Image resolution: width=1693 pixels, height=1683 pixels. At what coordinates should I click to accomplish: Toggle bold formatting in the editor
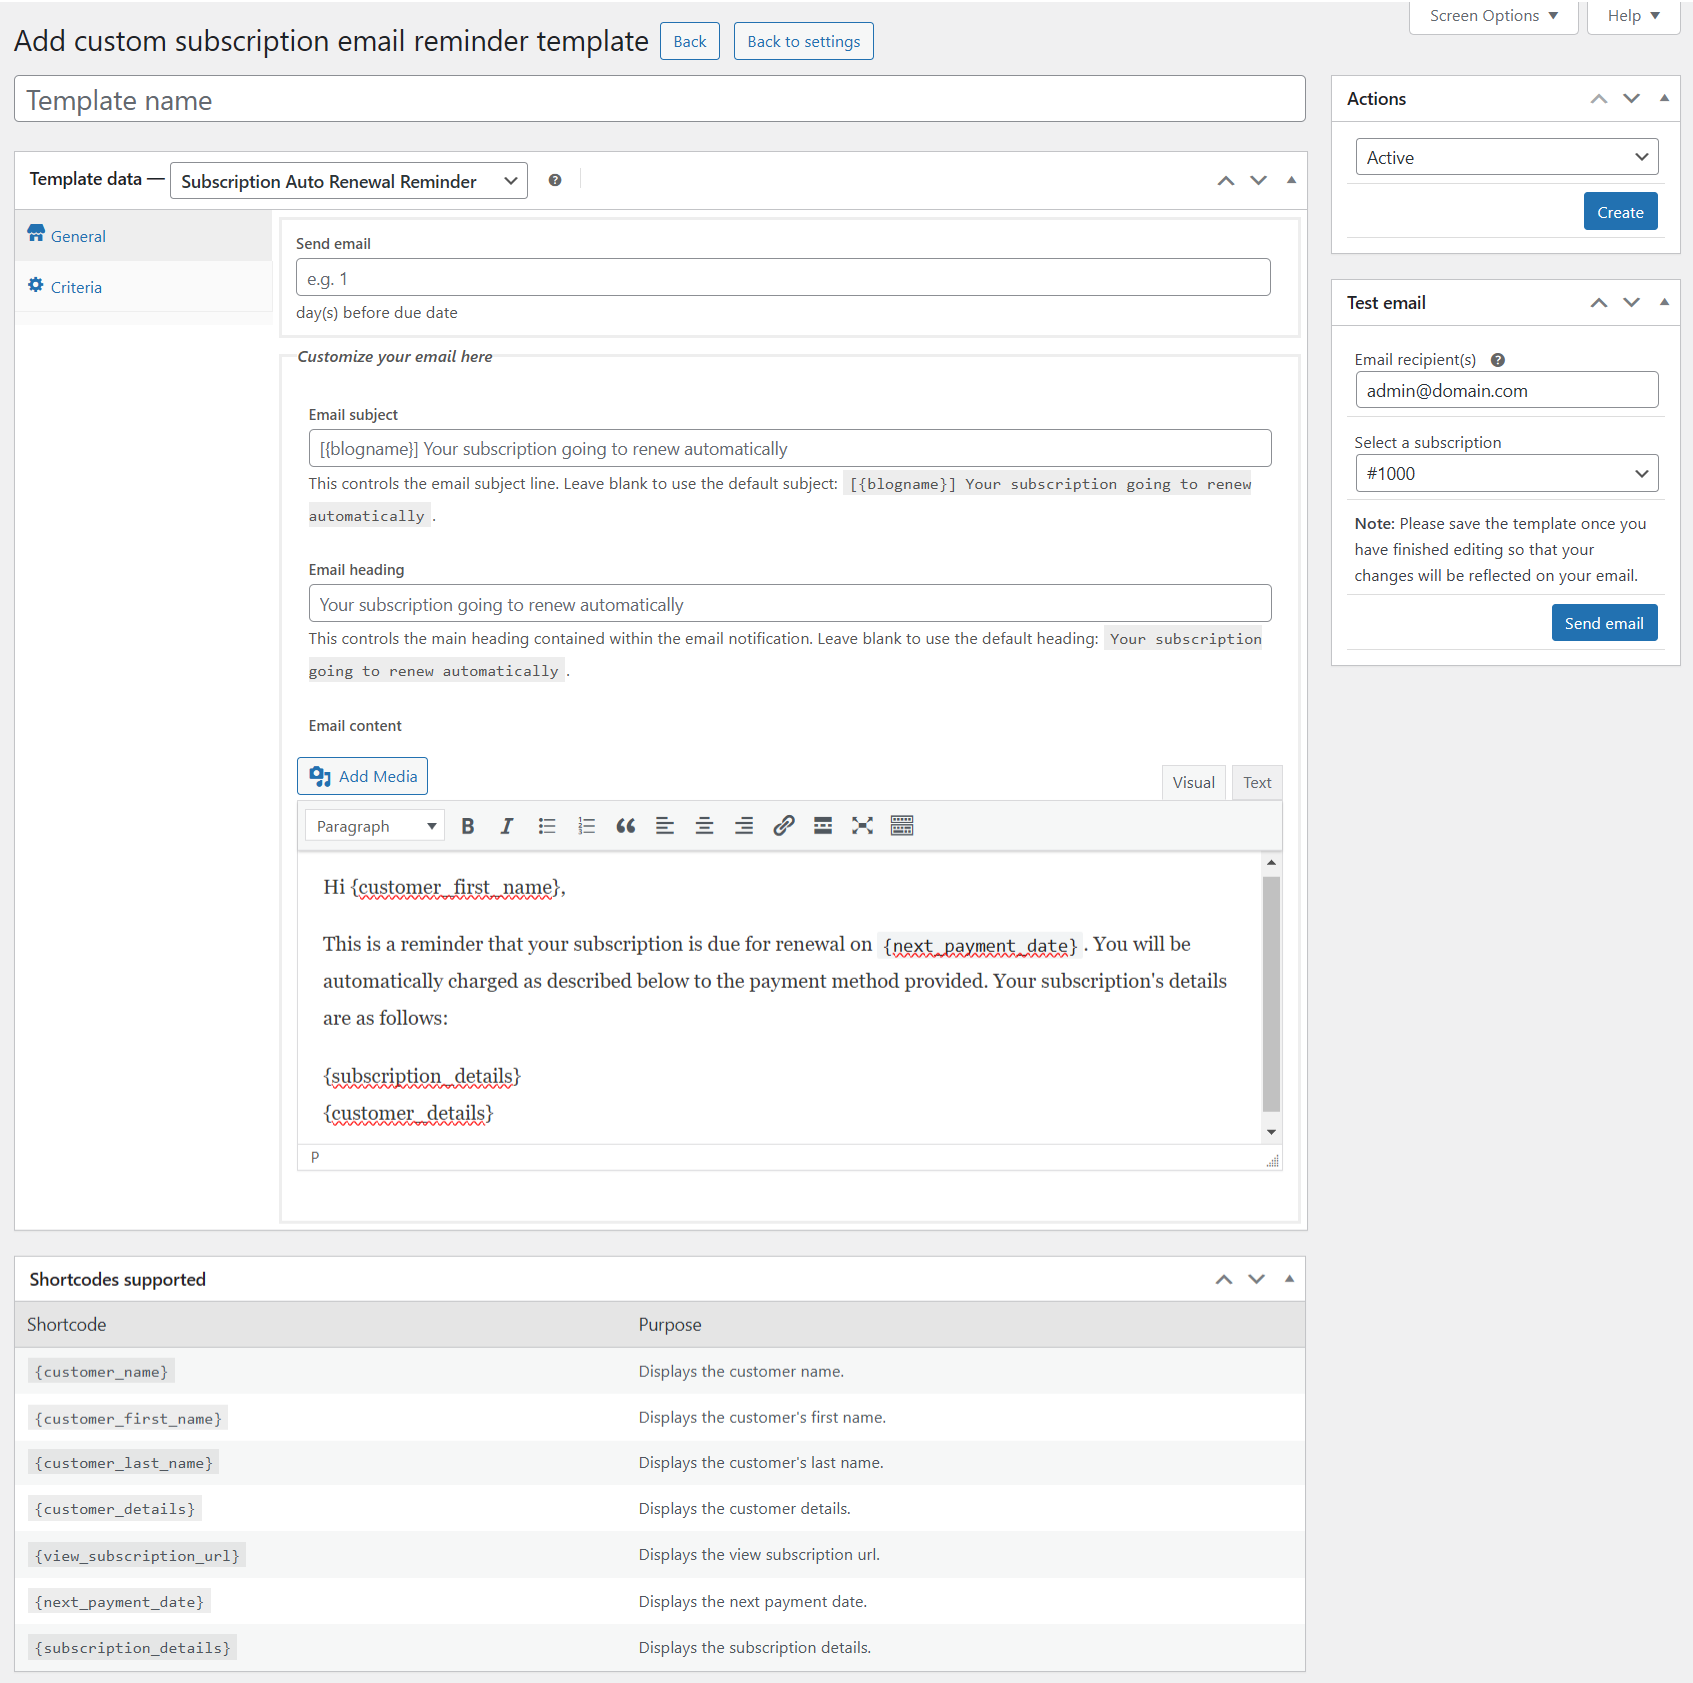[x=467, y=825]
